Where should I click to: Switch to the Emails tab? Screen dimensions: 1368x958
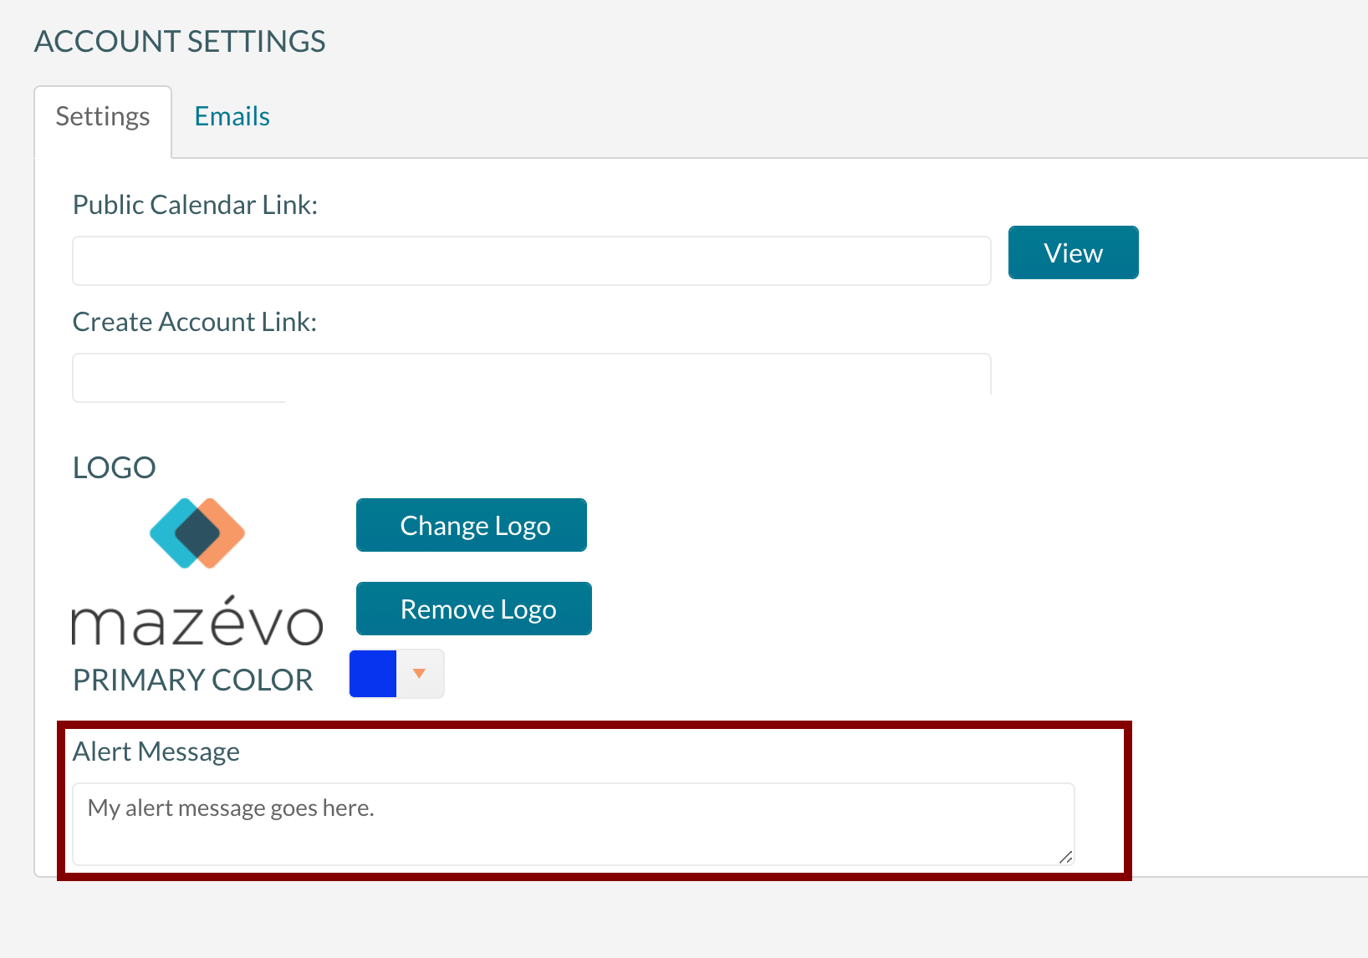click(231, 116)
